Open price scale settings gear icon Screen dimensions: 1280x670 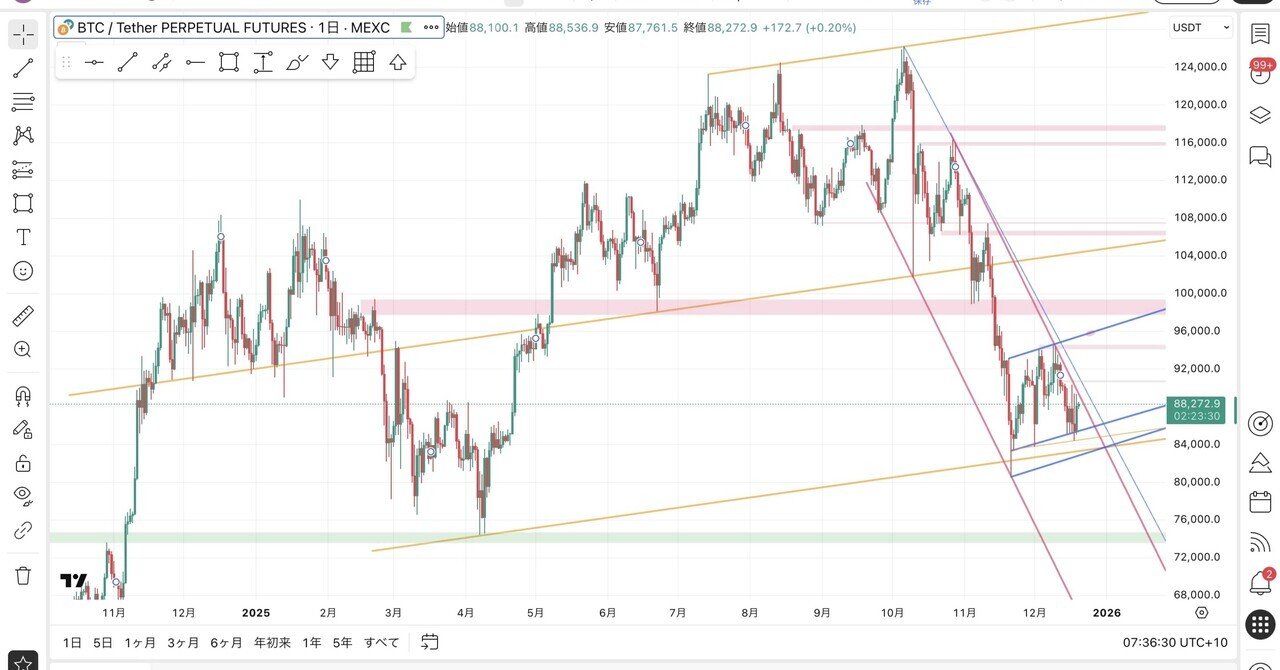1201,612
